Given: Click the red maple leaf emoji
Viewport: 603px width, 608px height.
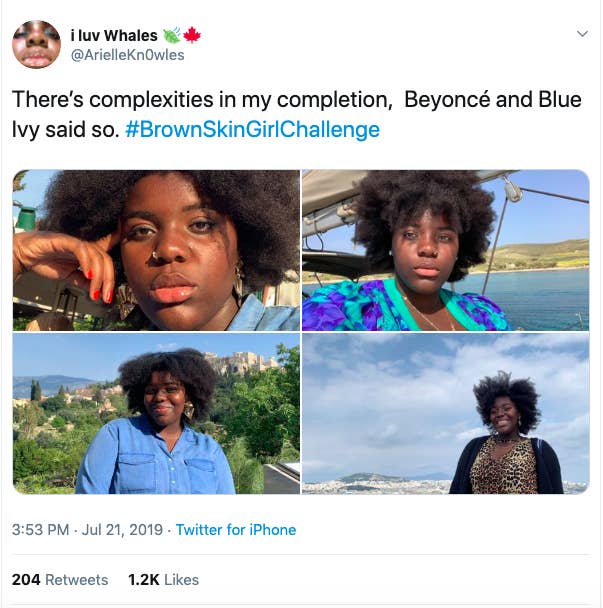Looking at the screenshot, I should coord(192,35).
